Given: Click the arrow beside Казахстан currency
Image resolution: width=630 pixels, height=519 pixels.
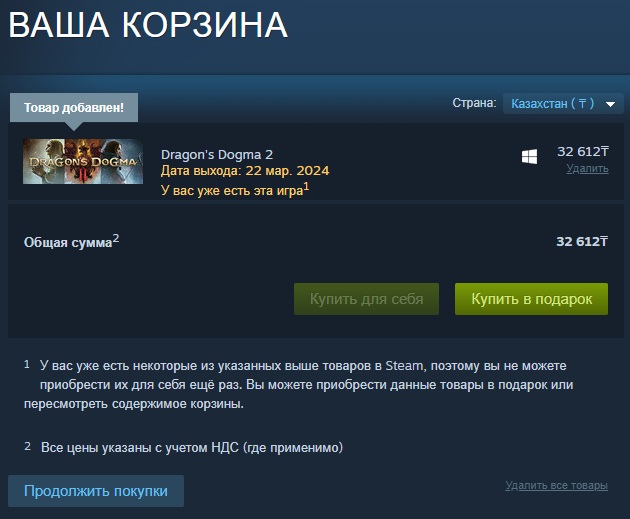Looking at the screenshot, I should click(x=610, y=104).
